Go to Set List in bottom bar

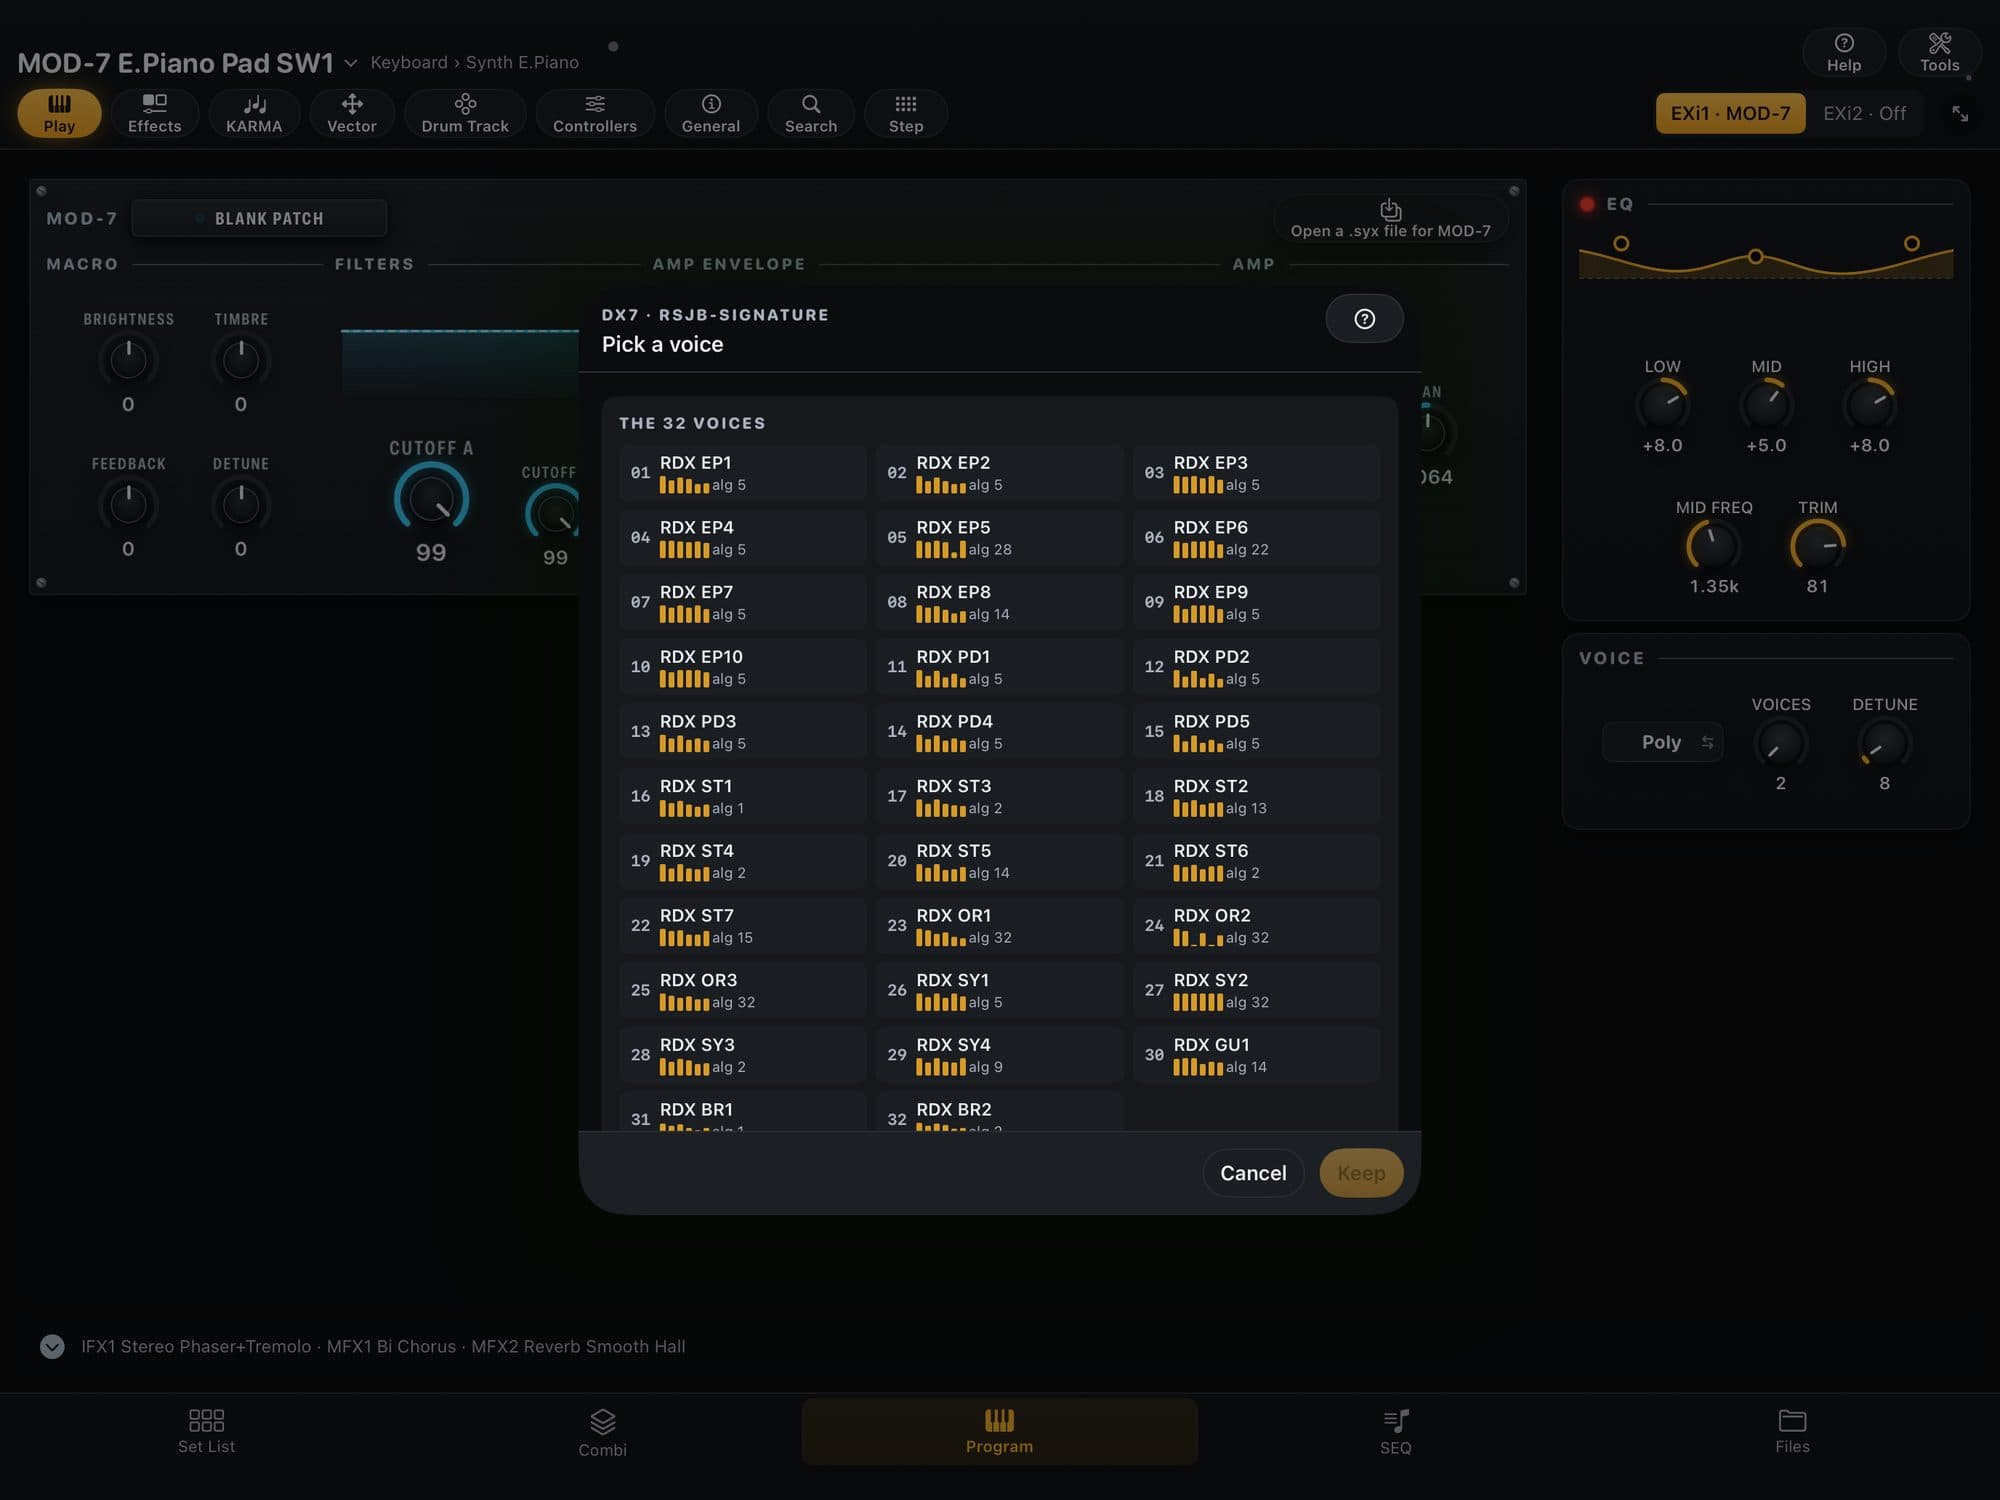[x=206, y=1432]
